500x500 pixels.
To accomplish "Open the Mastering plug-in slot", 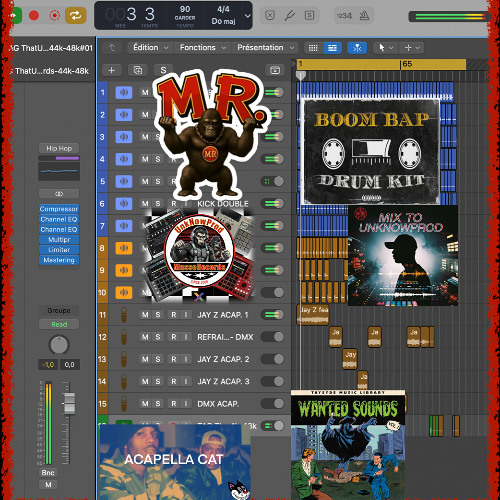I will tap(59, 260).
